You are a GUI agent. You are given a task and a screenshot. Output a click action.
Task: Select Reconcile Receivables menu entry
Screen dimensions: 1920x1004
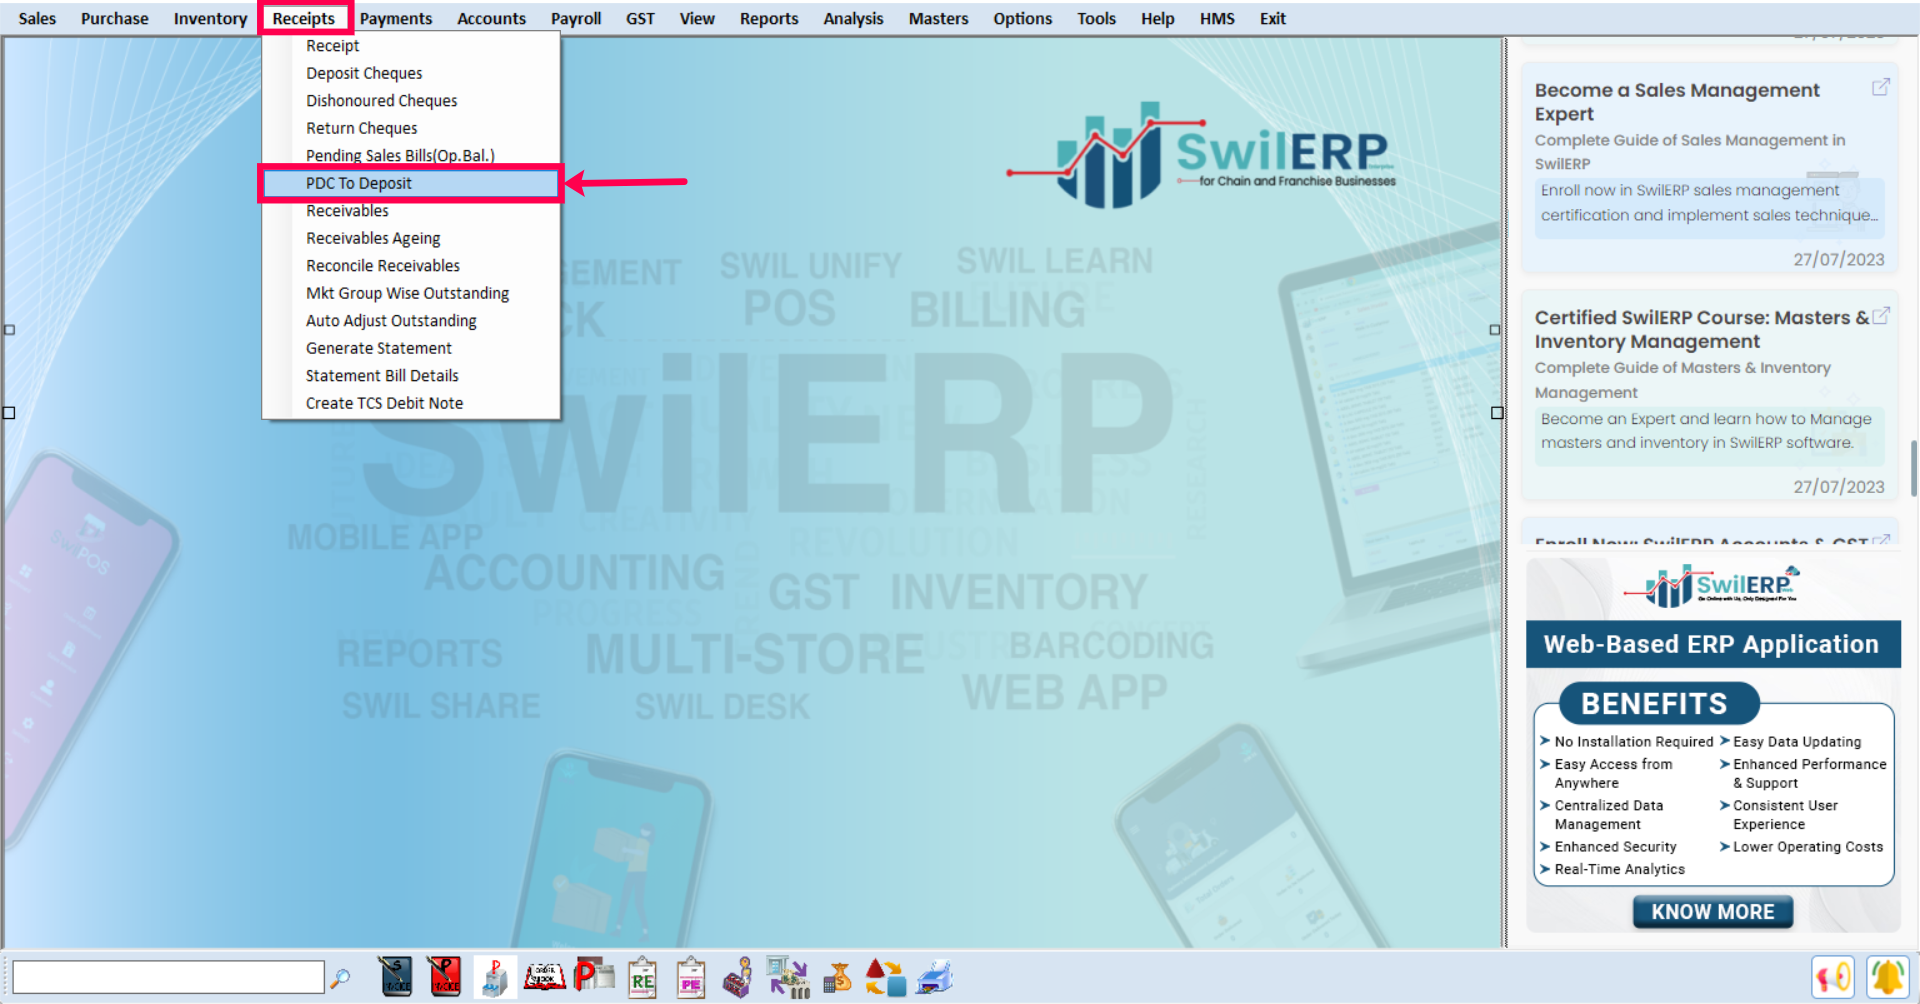click(411, 266)
